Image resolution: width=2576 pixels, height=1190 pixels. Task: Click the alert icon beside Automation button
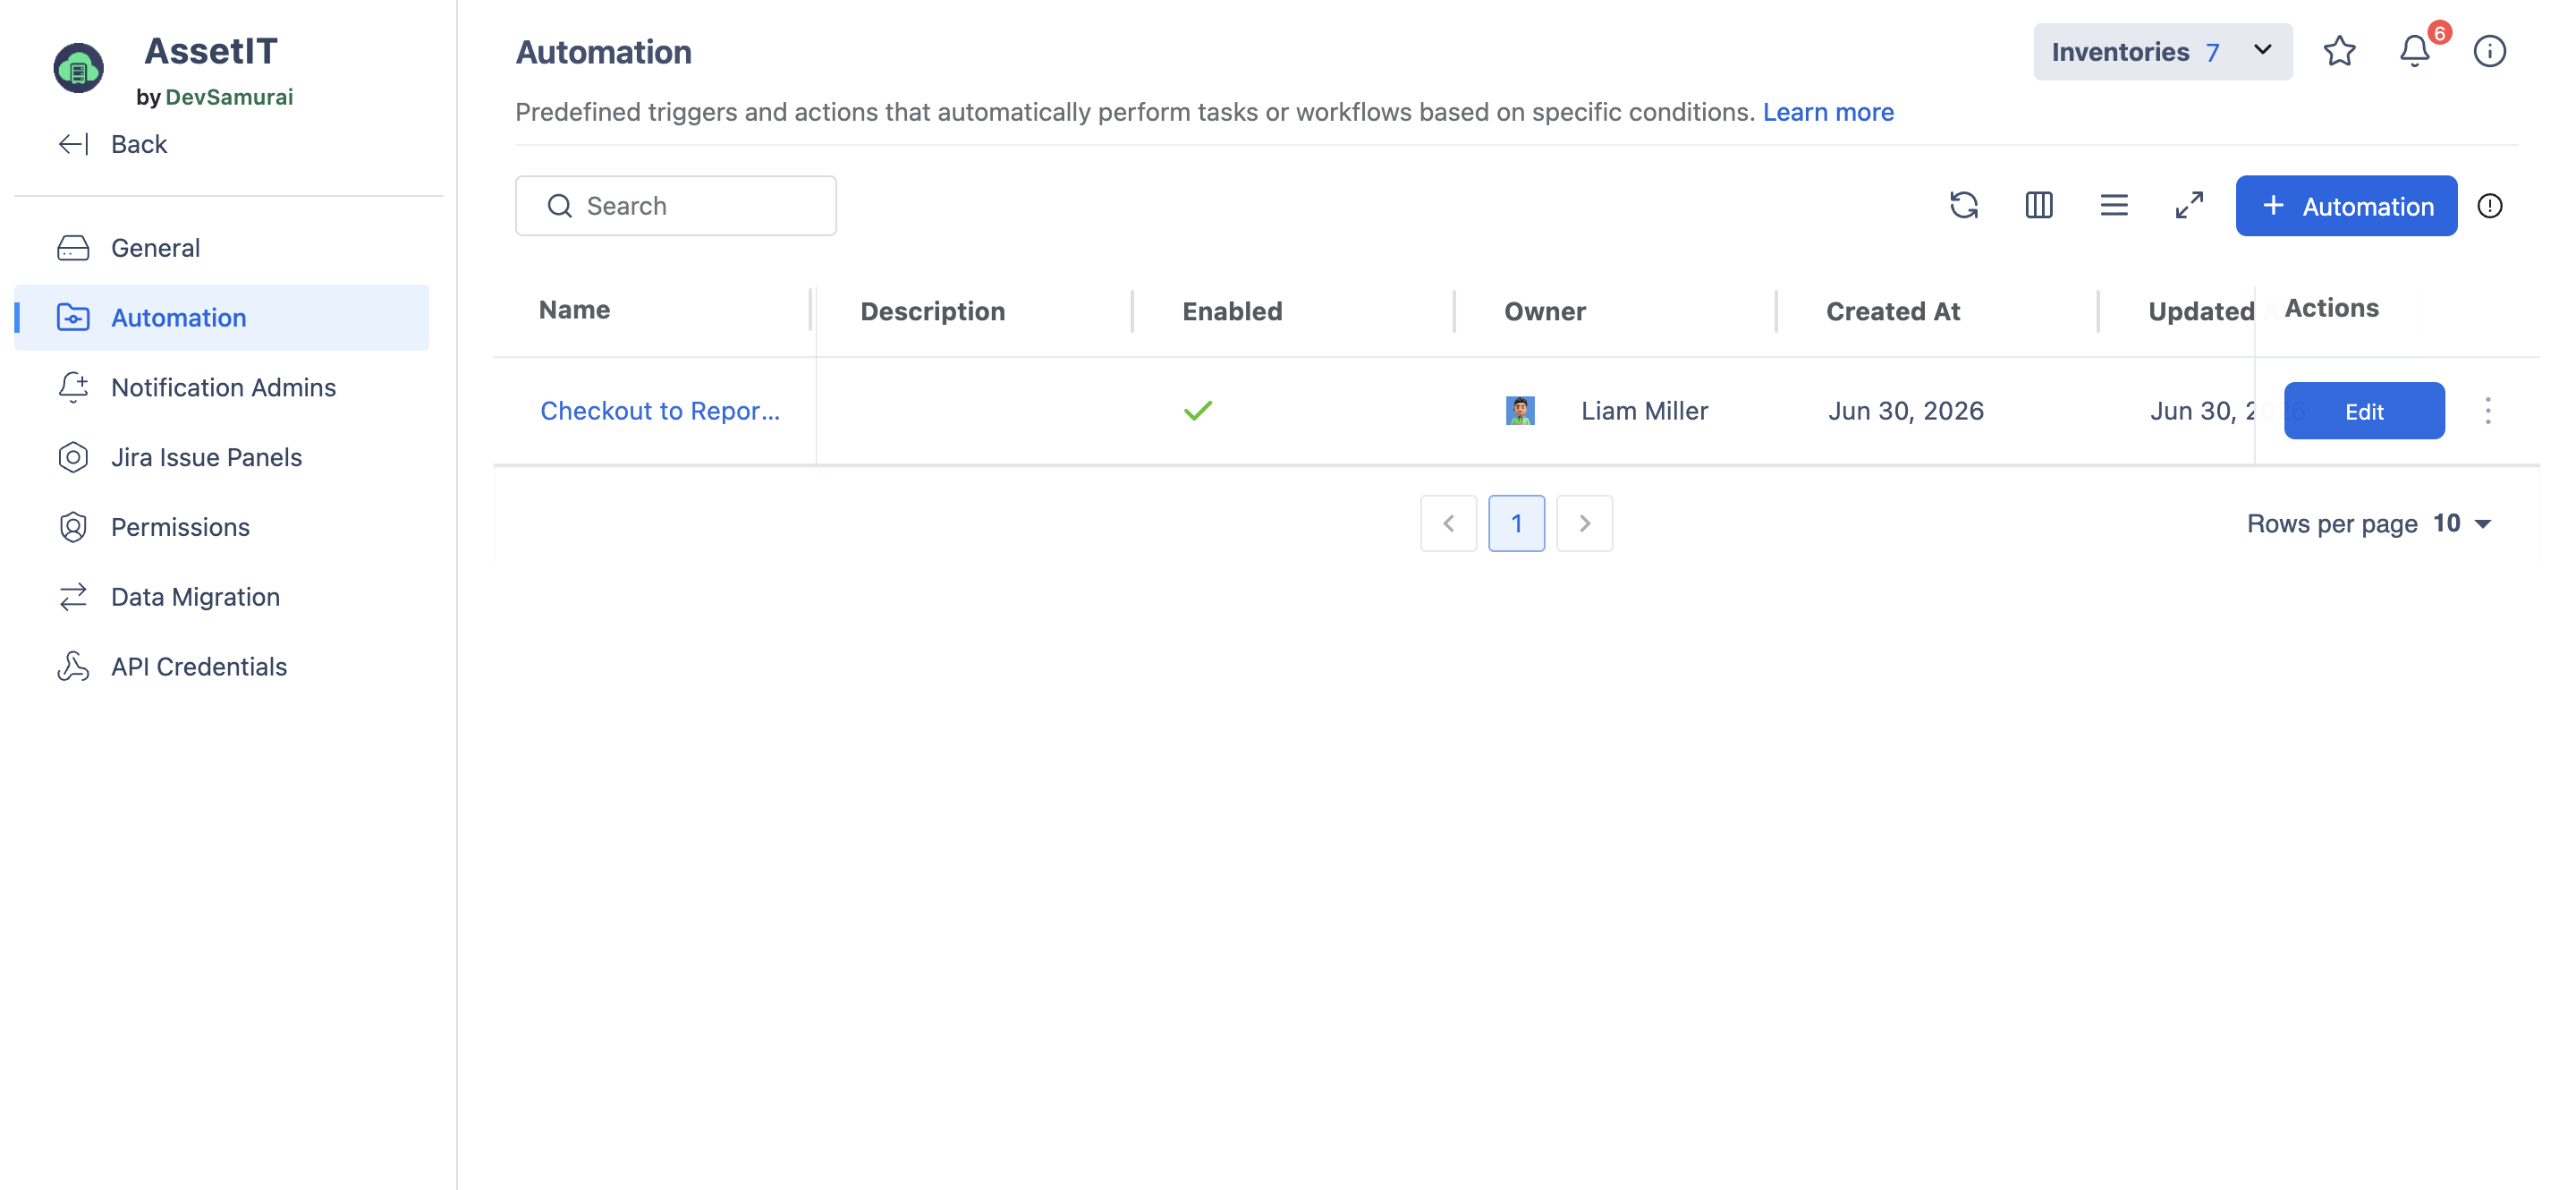pos(2489,206)
